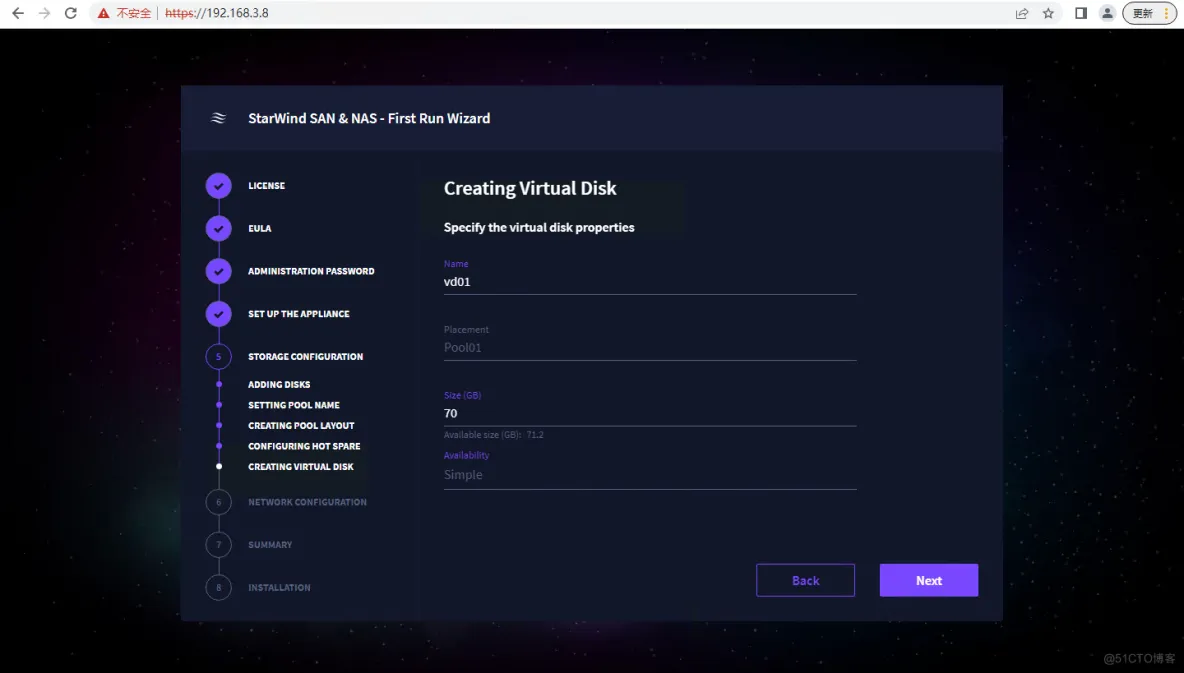This screenshot has width=1184, height=673.
Task: Open the browser profile icon
Action: (1107, 13)
